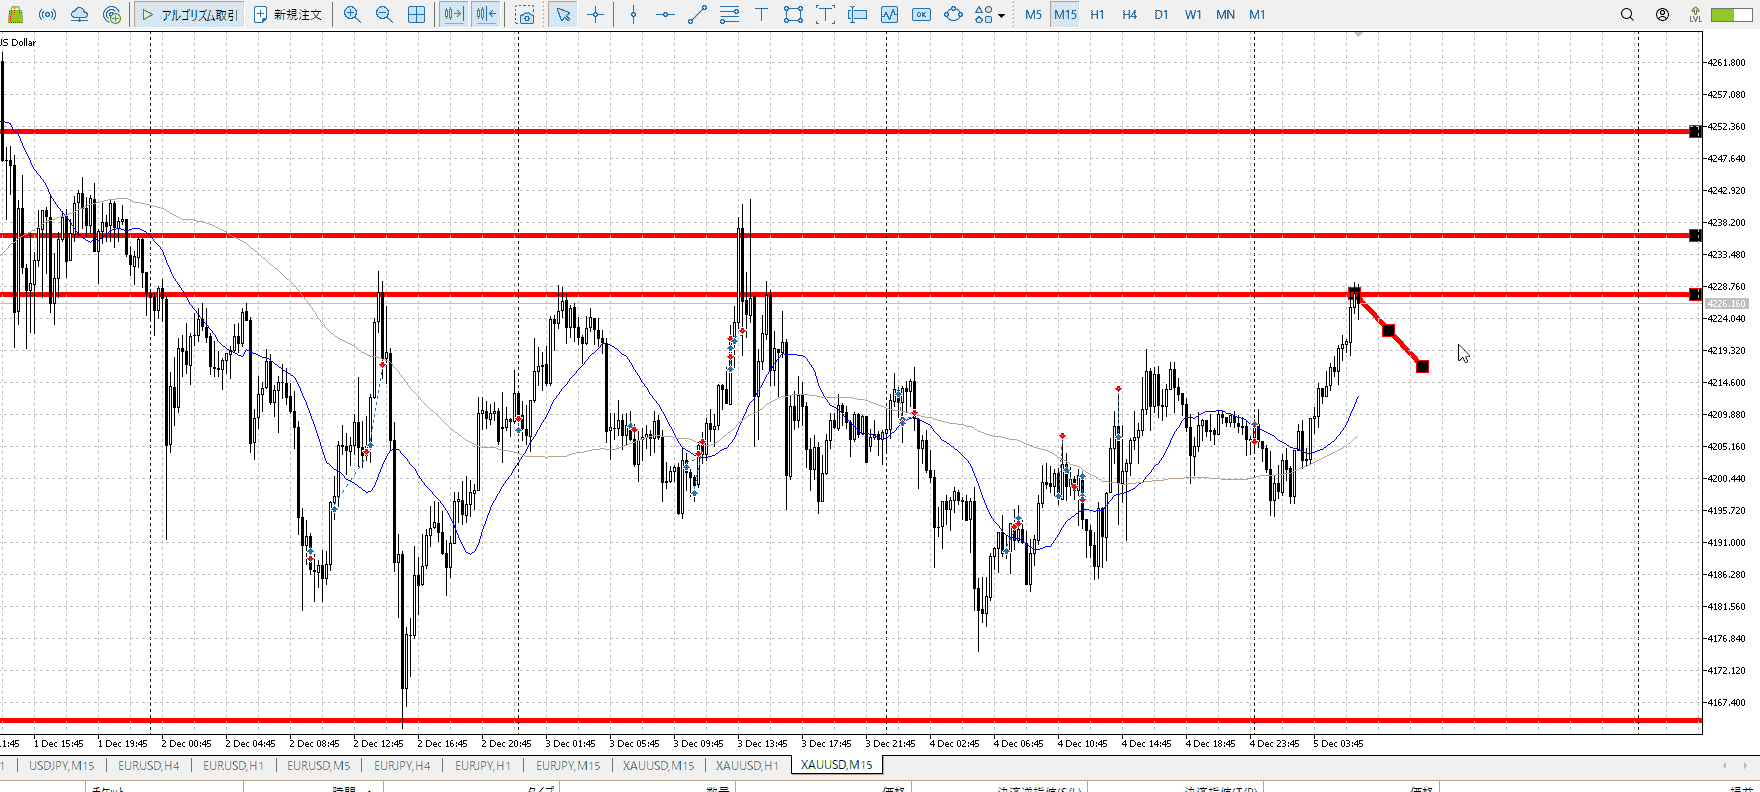Choose the vertical line drawing tool
Viewport: 1760px width, 792px height.
click(633, 15)
